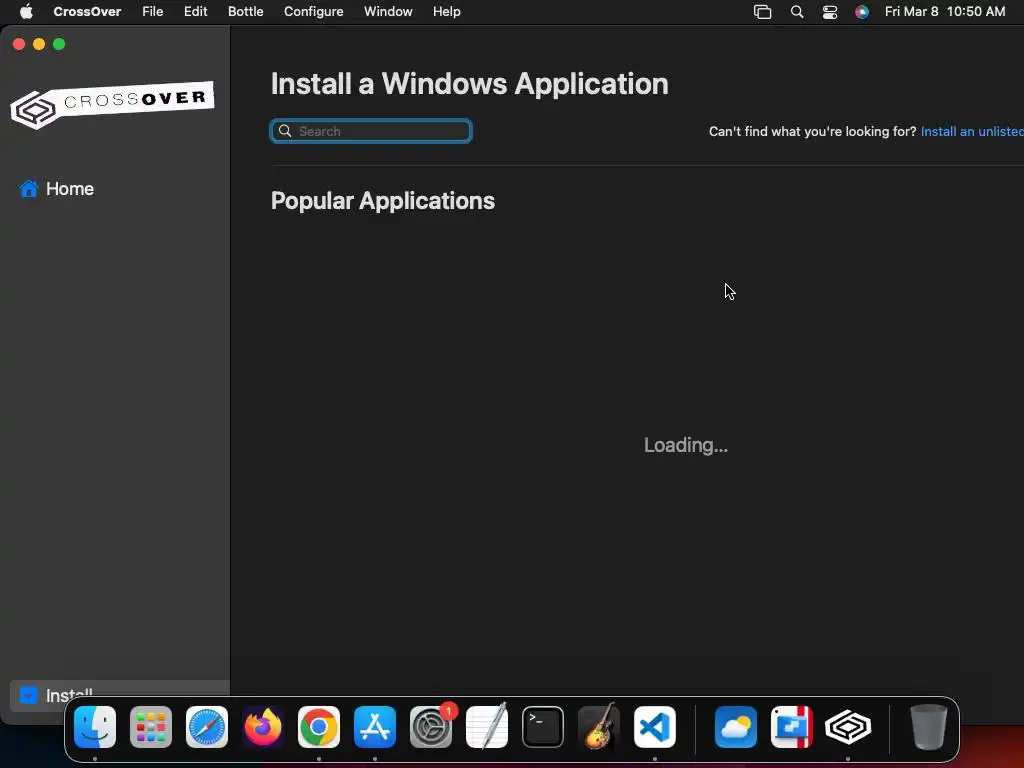Image resolution: width=1024 pixels, height=768 pixels.
Task: Click the CrossOver icon in the Dock
Action: [x=848, y=727]
